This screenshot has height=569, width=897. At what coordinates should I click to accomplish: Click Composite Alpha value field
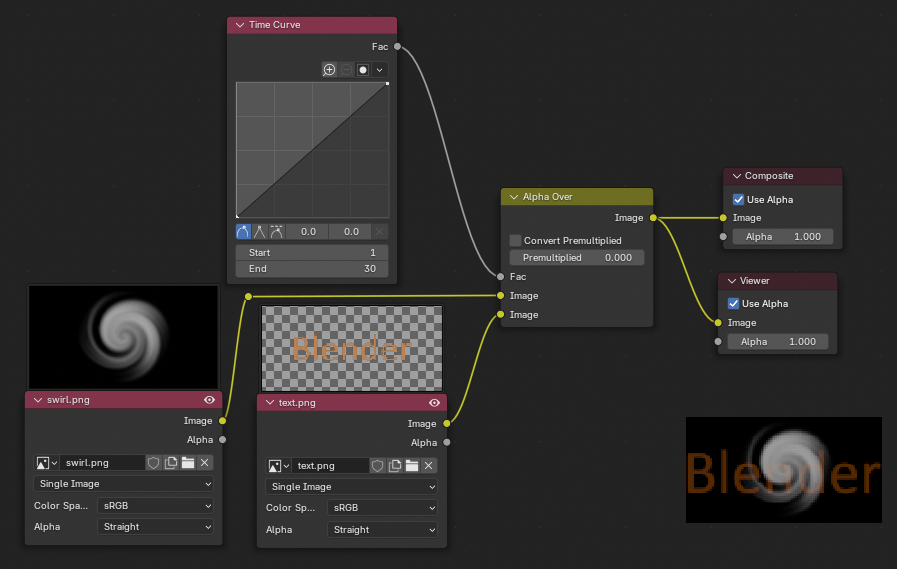[783, 237]
